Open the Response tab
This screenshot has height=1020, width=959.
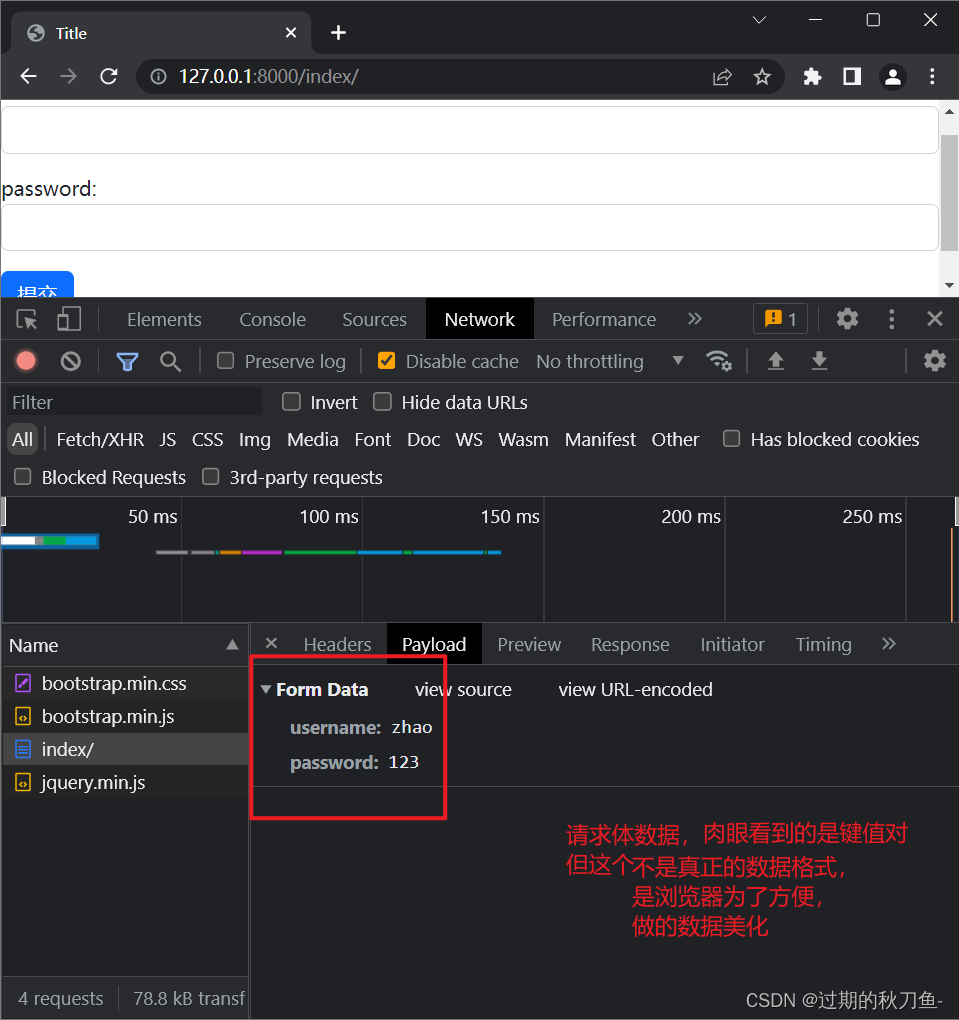(x=630, y=645)
